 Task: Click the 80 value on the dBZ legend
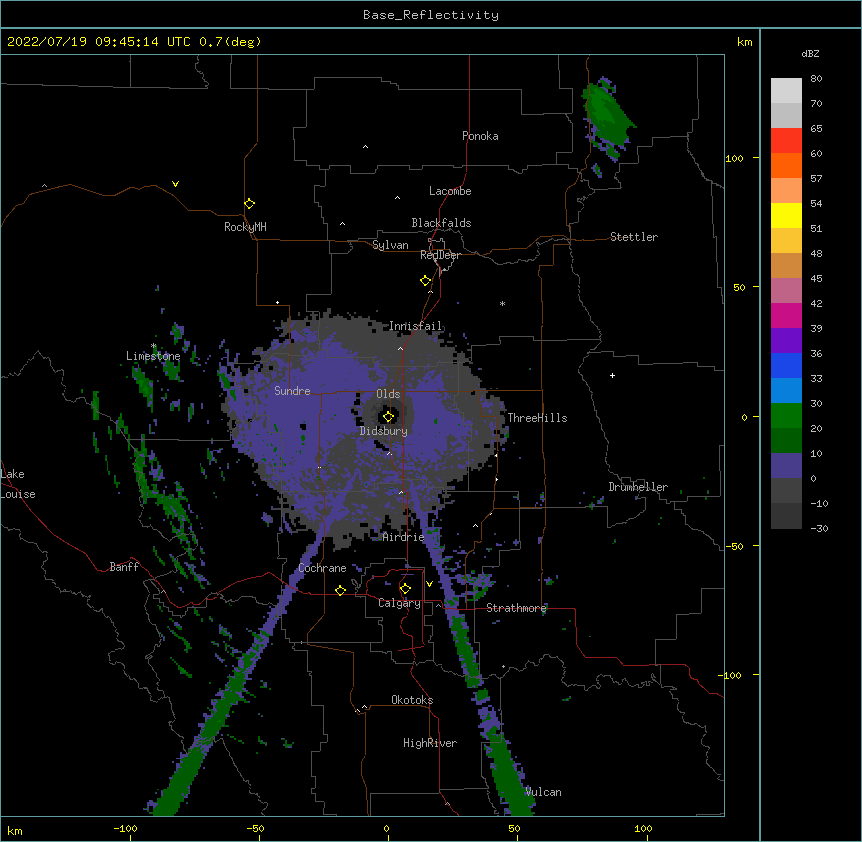(816, 79)
